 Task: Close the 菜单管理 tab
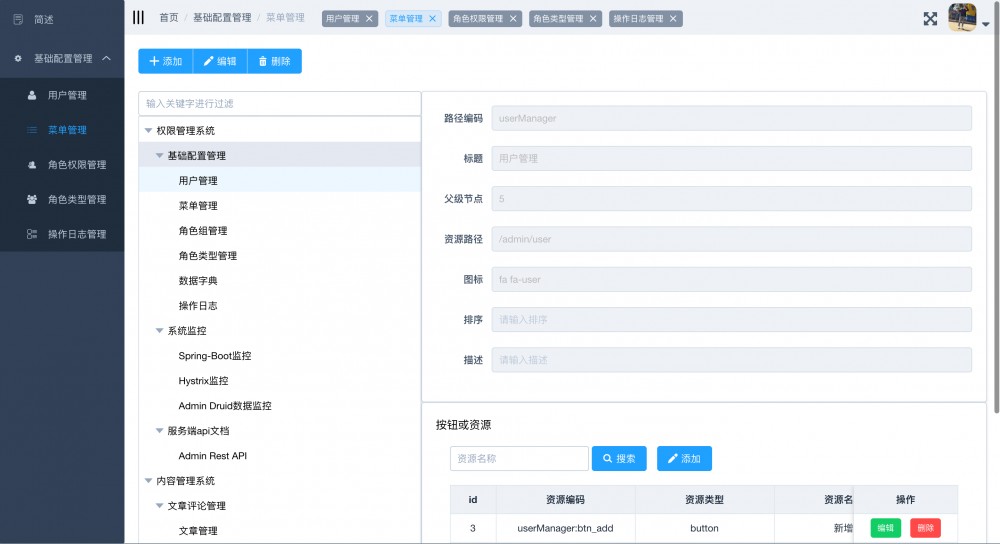[432, 18]
